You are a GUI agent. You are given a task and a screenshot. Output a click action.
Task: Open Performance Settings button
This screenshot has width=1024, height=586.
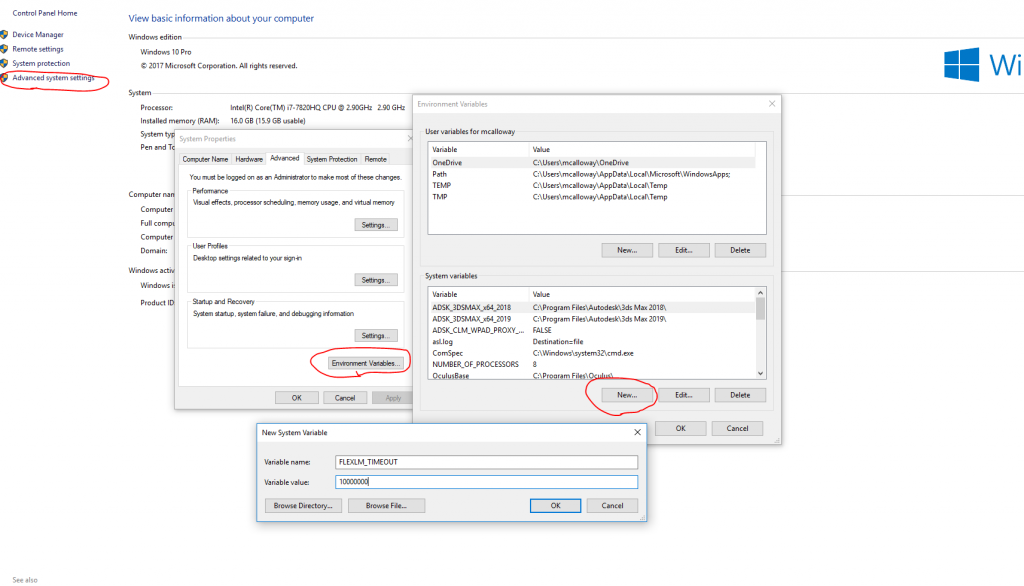point(376,225)
